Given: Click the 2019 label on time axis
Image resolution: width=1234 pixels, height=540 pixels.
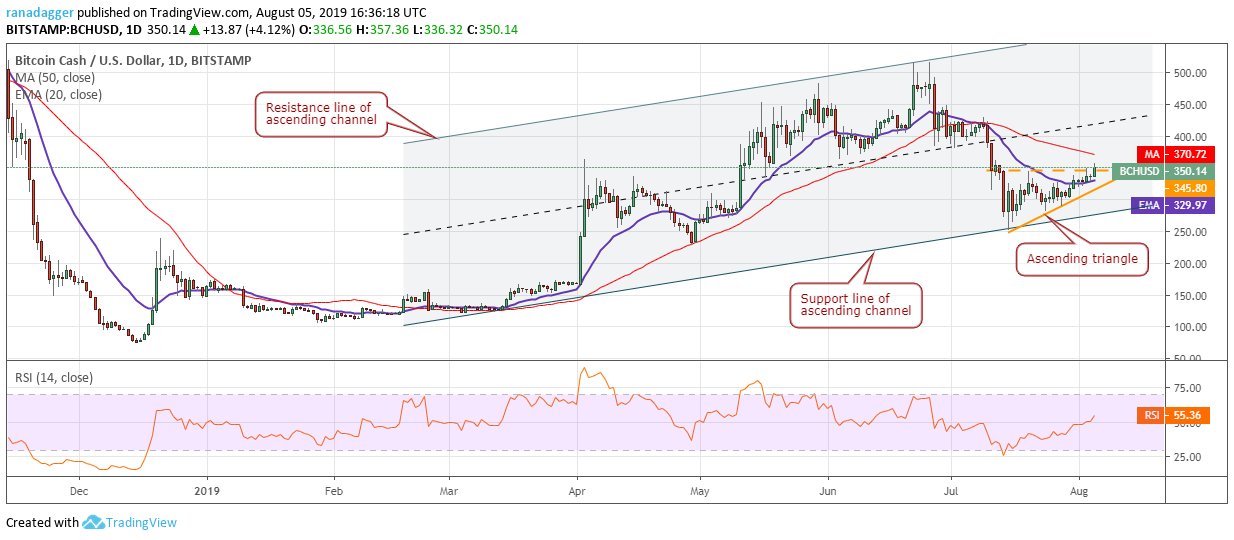Looking at the screenshot, I should pyautogui.click(x=205, y=491).
